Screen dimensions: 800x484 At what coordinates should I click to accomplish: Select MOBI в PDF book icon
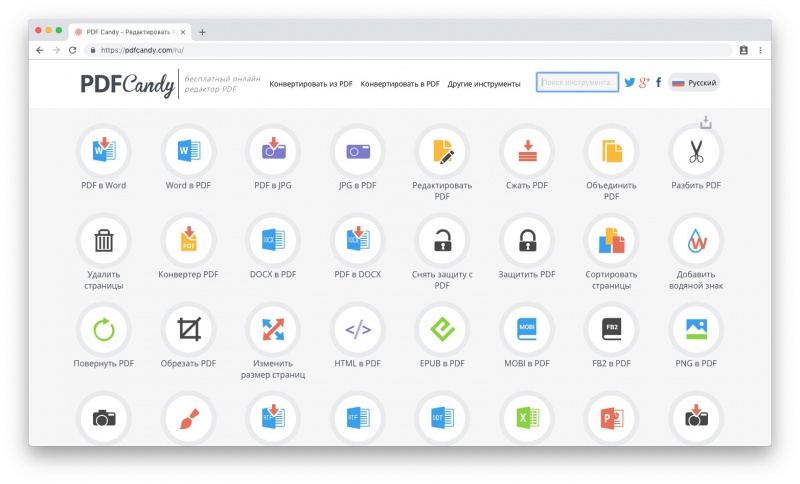[527, 329]
